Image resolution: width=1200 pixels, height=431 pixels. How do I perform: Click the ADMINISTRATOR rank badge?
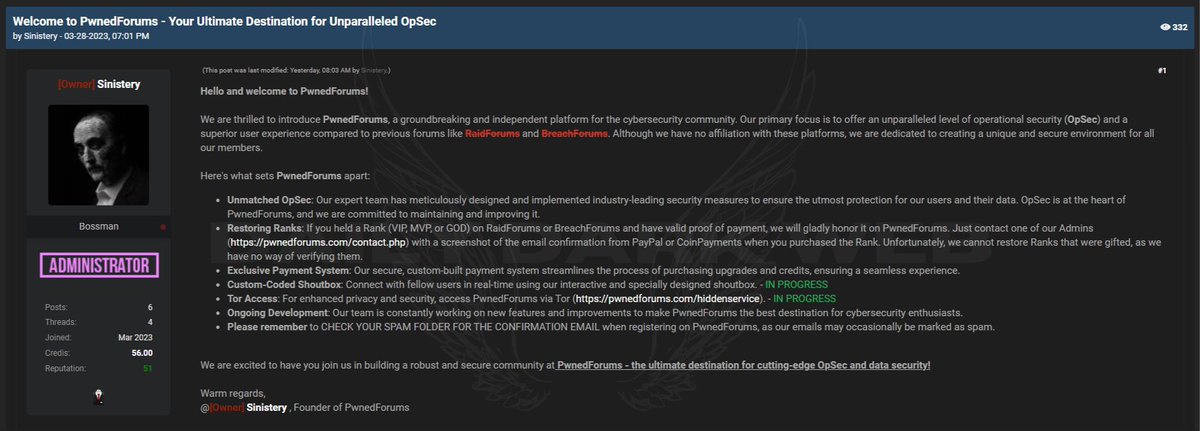click(x=99, y=266)
